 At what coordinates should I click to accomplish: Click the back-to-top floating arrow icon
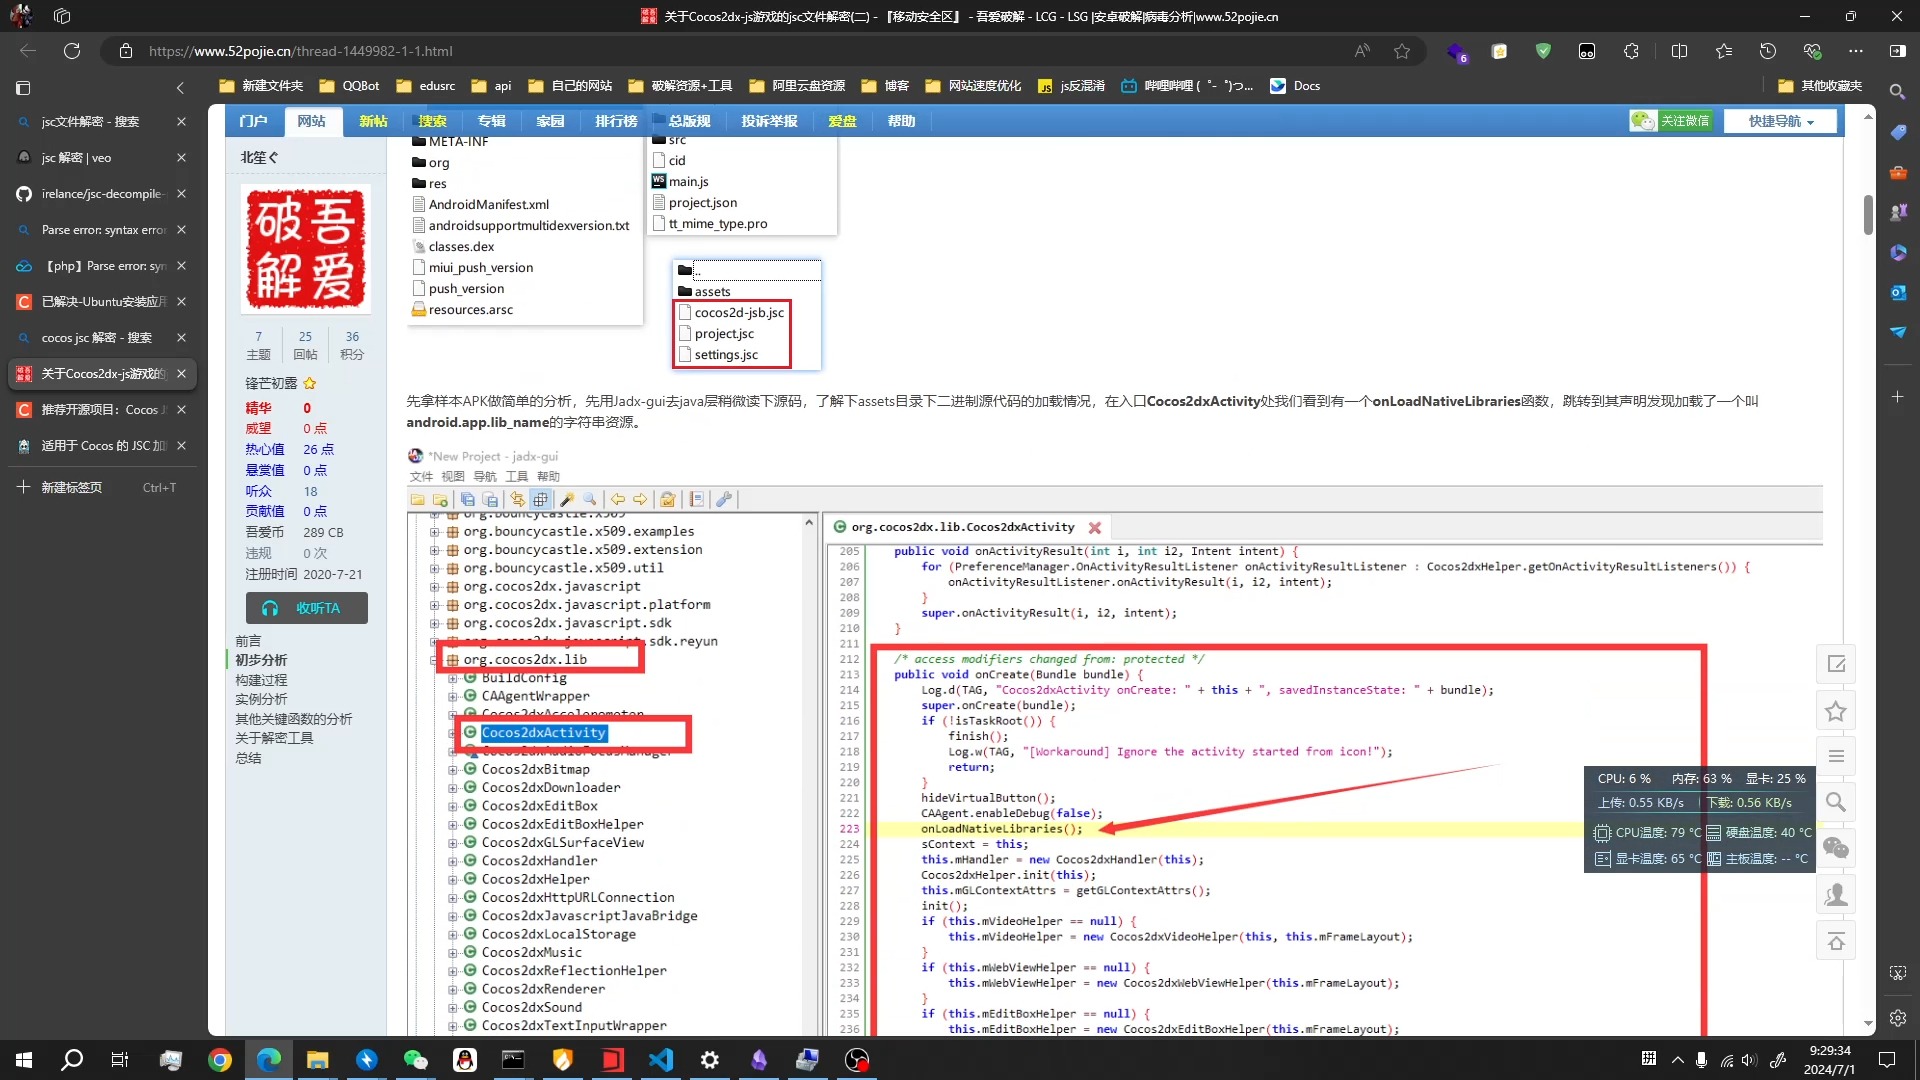pos(1835,941)
